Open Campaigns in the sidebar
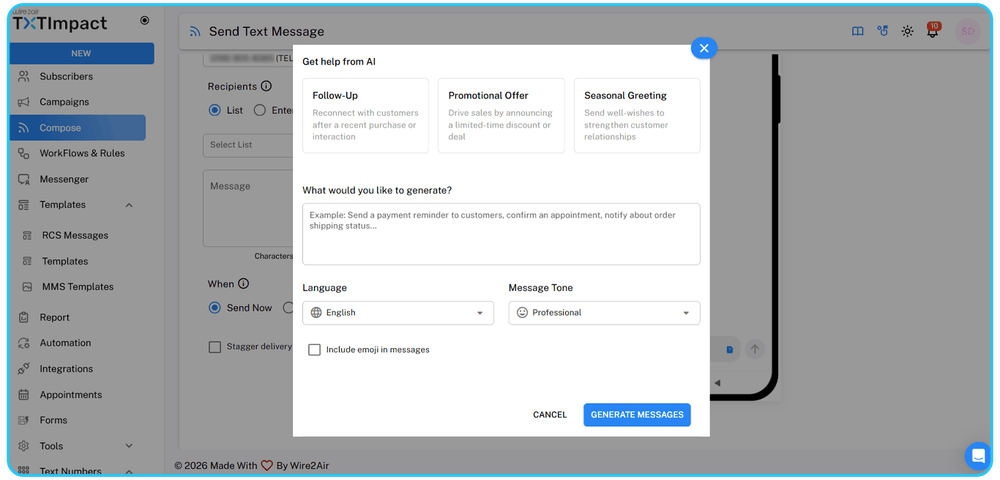1000x480 pixels. click(64, 102)
